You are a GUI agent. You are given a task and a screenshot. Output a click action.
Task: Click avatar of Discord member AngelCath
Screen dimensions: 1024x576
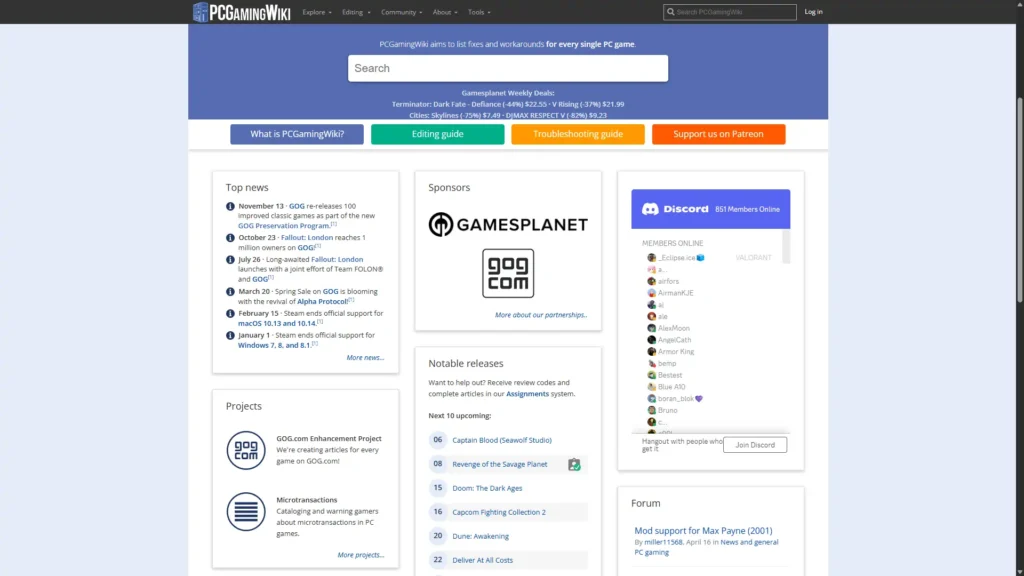(x=651, y=340)
